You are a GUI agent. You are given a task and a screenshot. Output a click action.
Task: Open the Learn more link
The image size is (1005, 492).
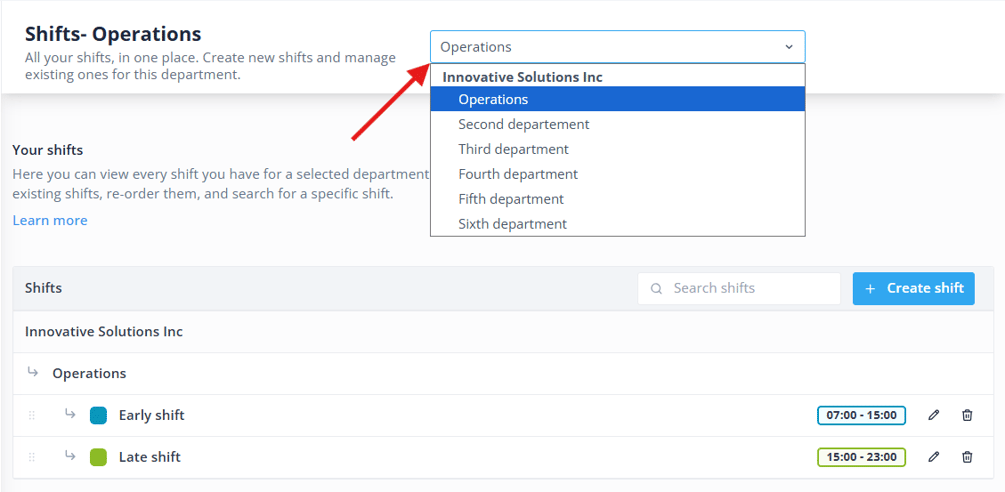click(50, 220)
